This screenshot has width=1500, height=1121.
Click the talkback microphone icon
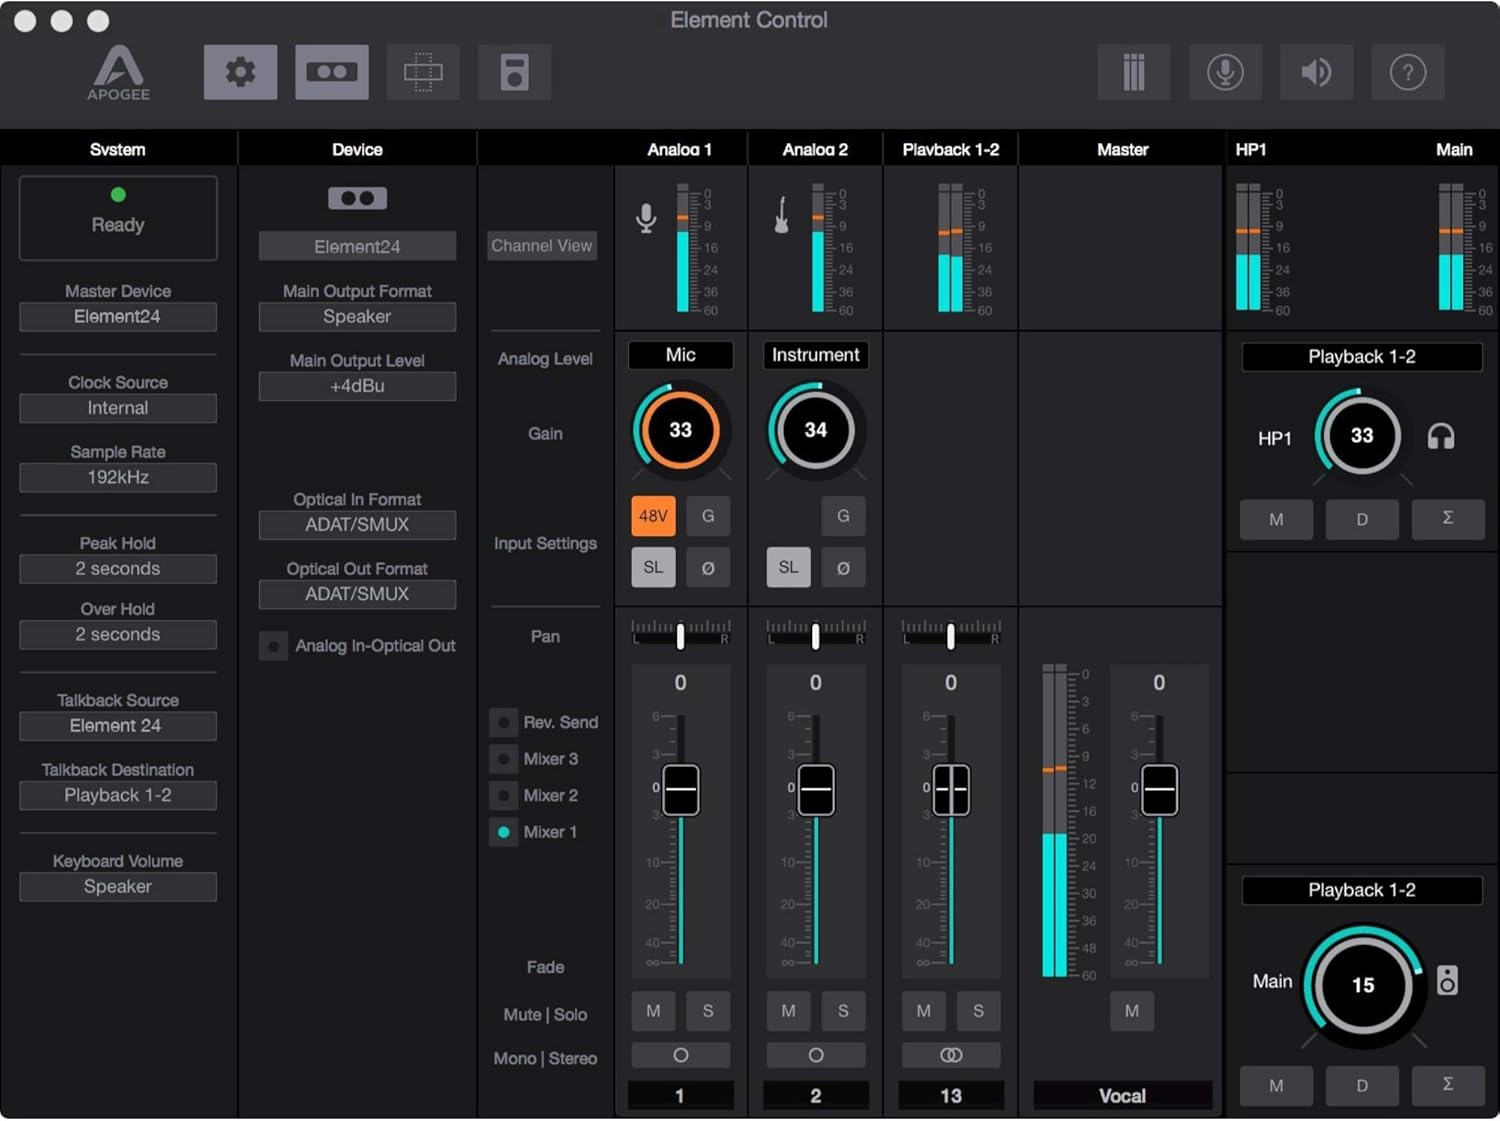(x=1225, y=72)
